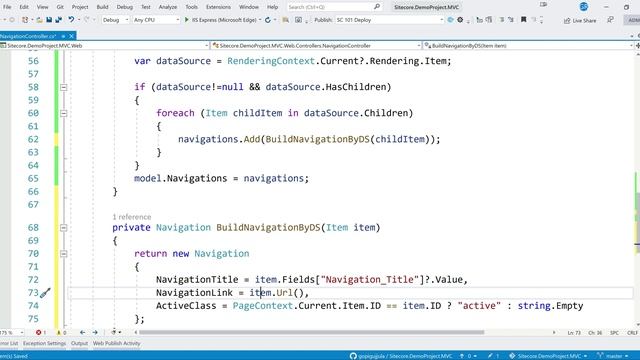Click the user account avatar
This screenshot has height=360, width=640.
coord(584,7)
